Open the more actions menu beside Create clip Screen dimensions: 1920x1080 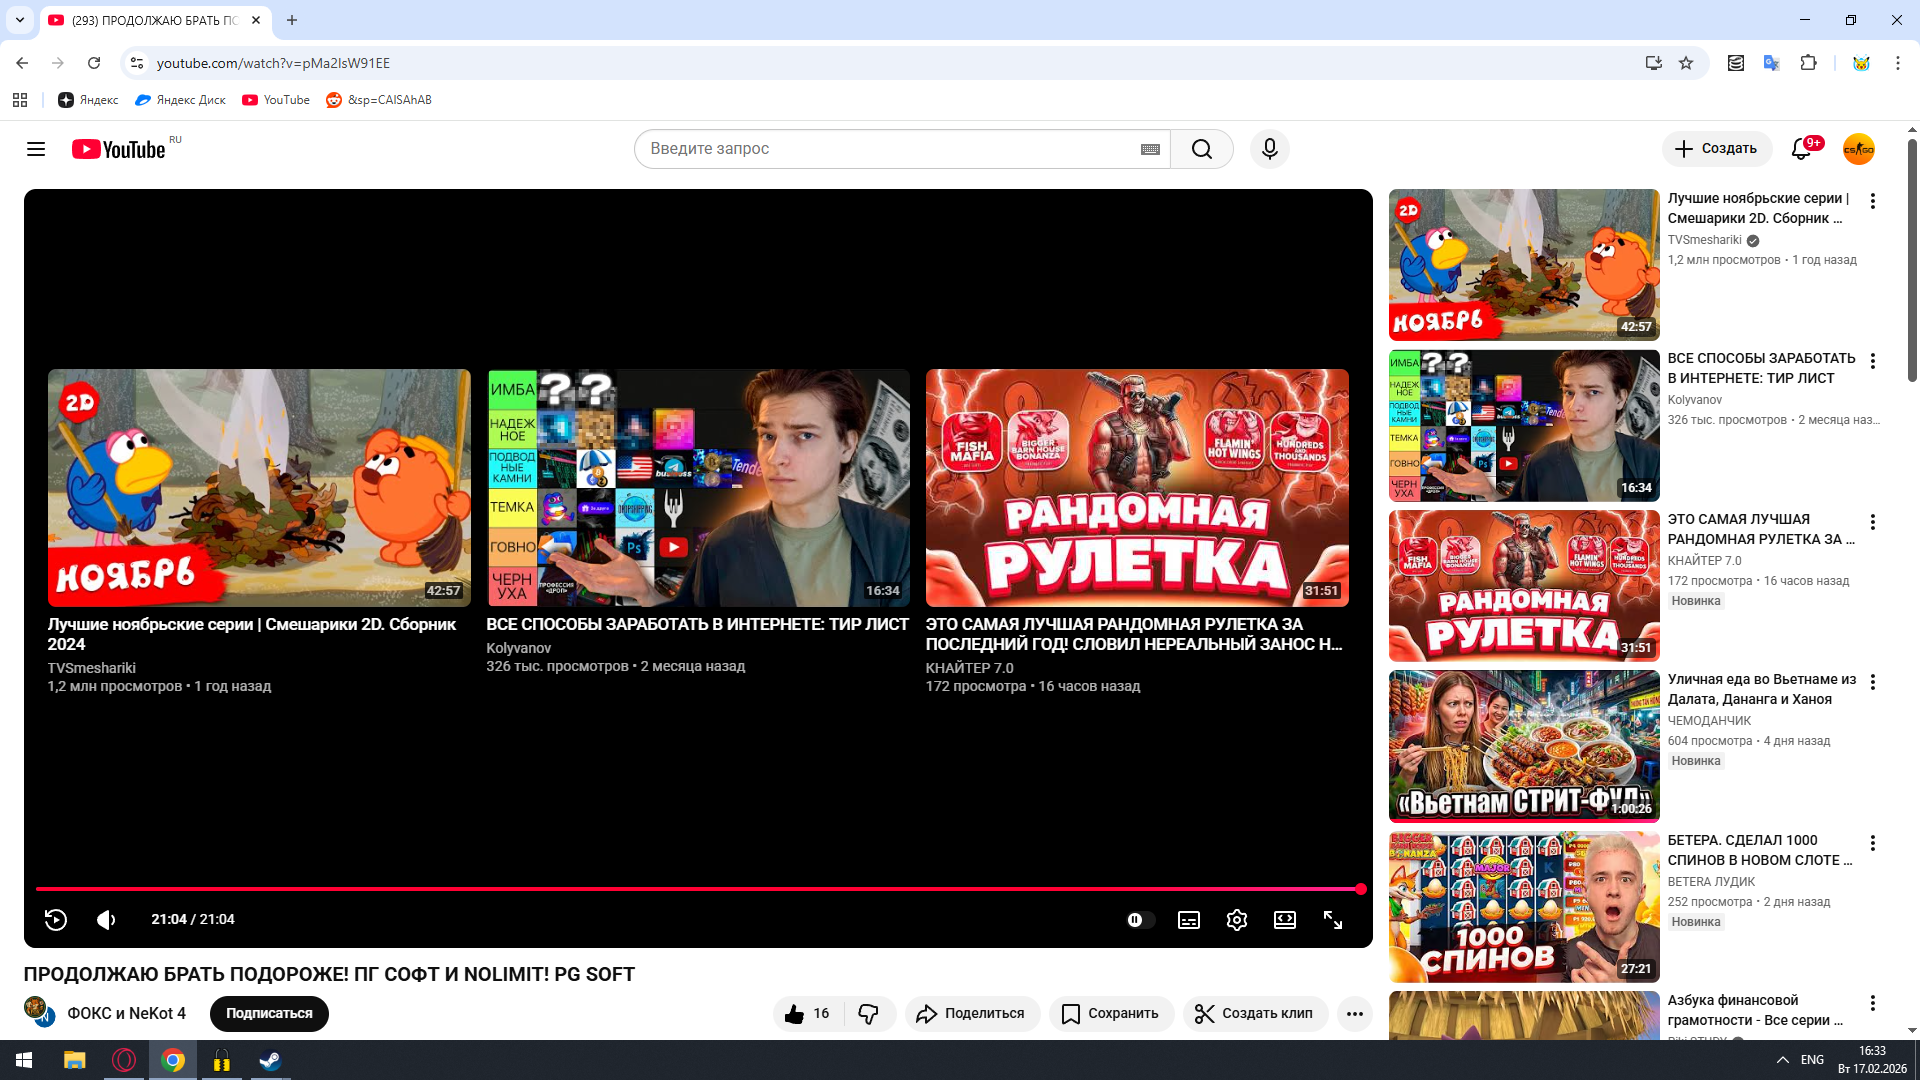coord(1354,1014)
